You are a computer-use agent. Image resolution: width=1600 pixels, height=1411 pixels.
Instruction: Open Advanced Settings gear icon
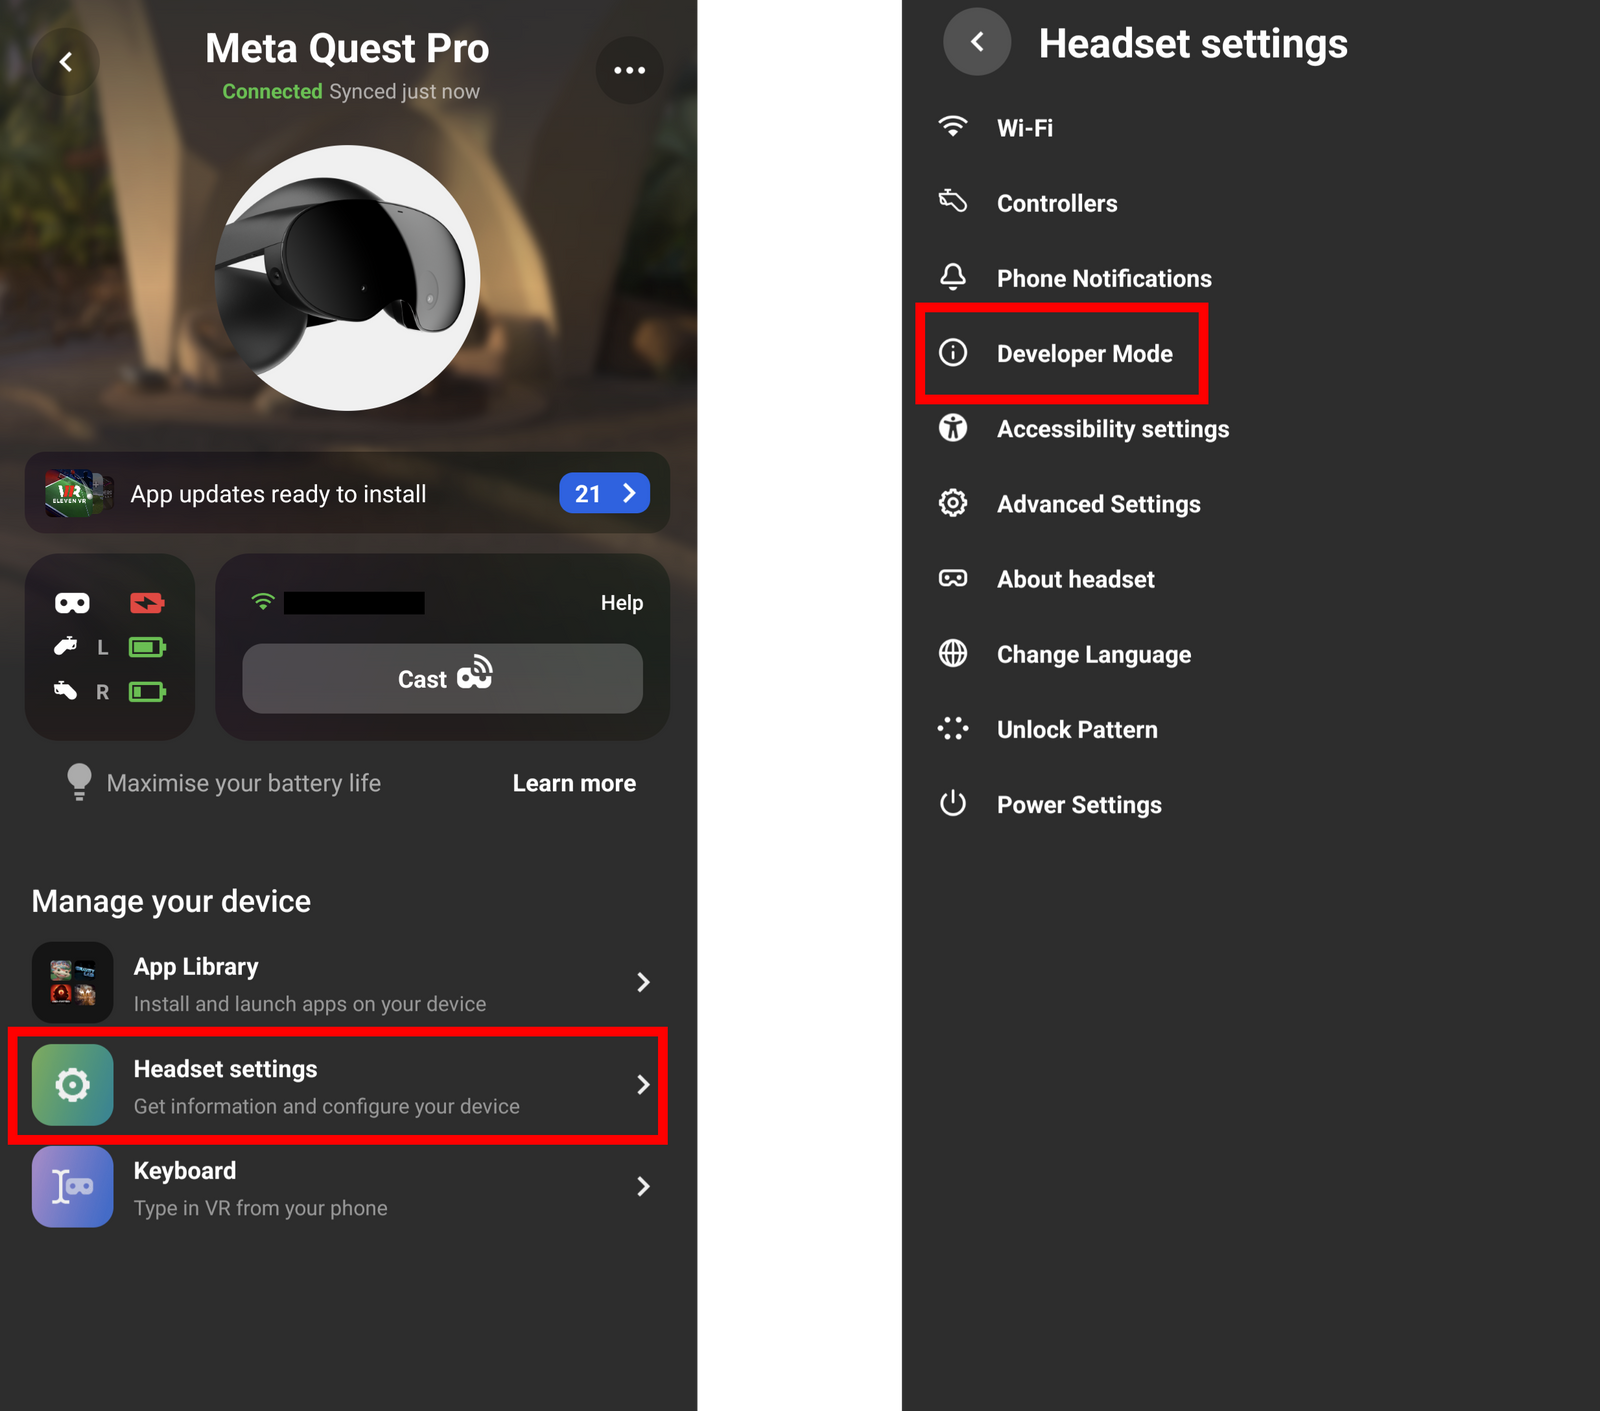point(953,503)
